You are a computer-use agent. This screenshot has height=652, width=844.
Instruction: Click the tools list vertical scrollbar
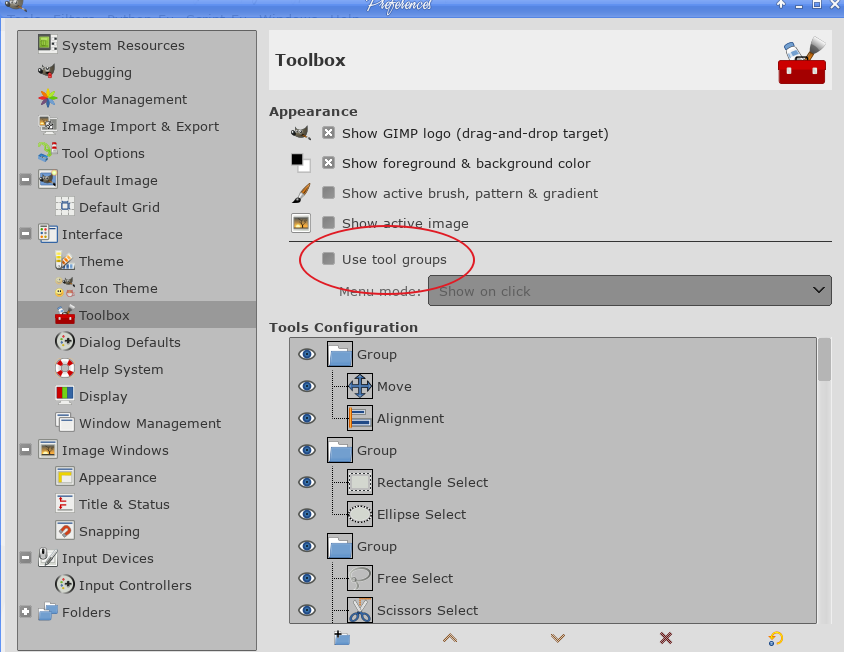[x=824, y=360]
